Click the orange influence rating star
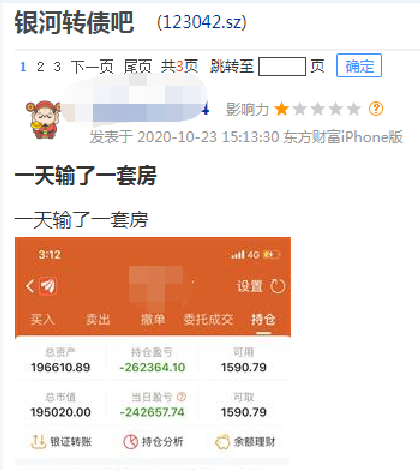Image resolution: width=420 pixels, height=470 pixels. [x=281, y=109]
